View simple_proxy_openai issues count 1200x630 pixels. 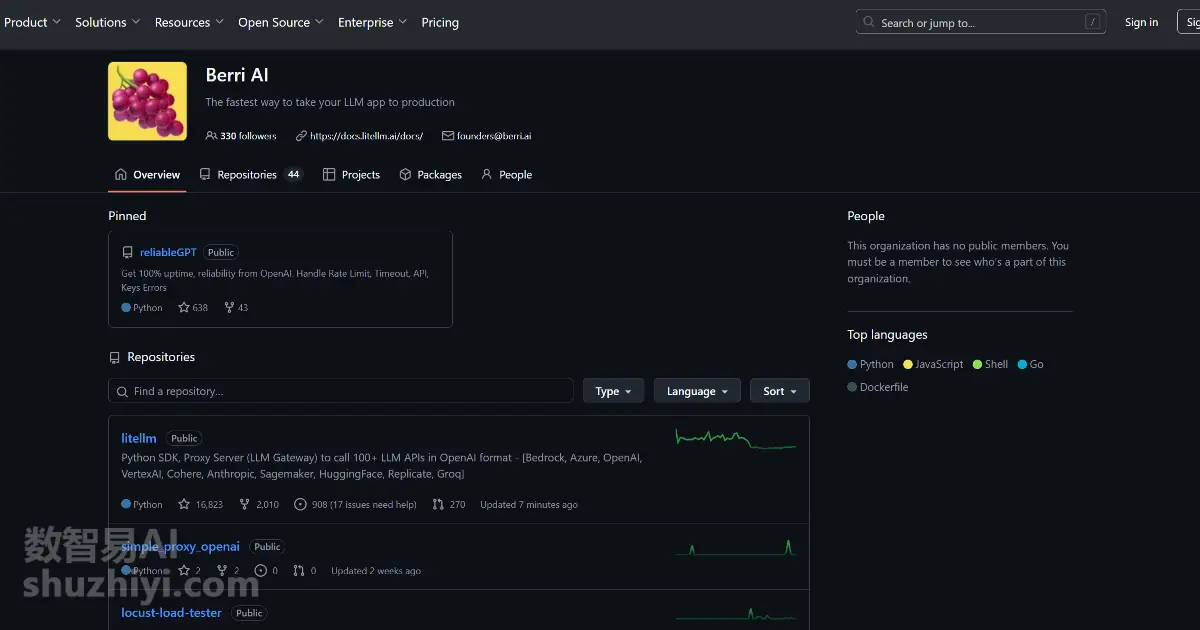point(266,570)
